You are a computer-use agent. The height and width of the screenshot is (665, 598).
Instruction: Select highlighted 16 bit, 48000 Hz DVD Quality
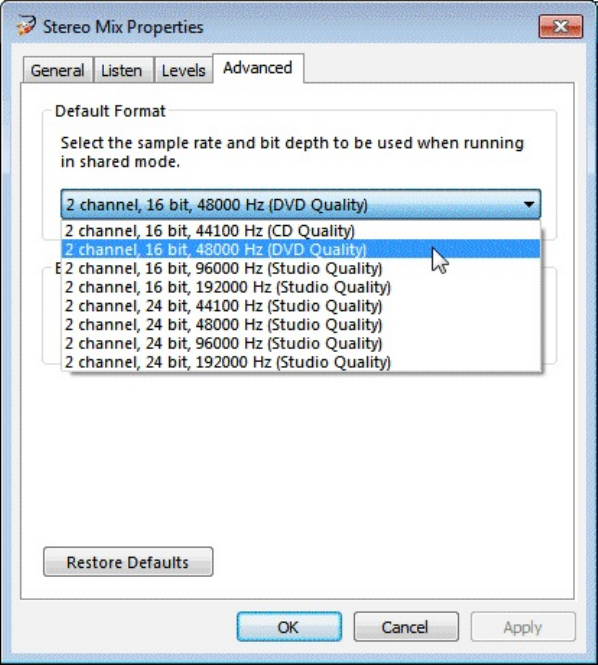pyautogui.click(x=301, y=249)
